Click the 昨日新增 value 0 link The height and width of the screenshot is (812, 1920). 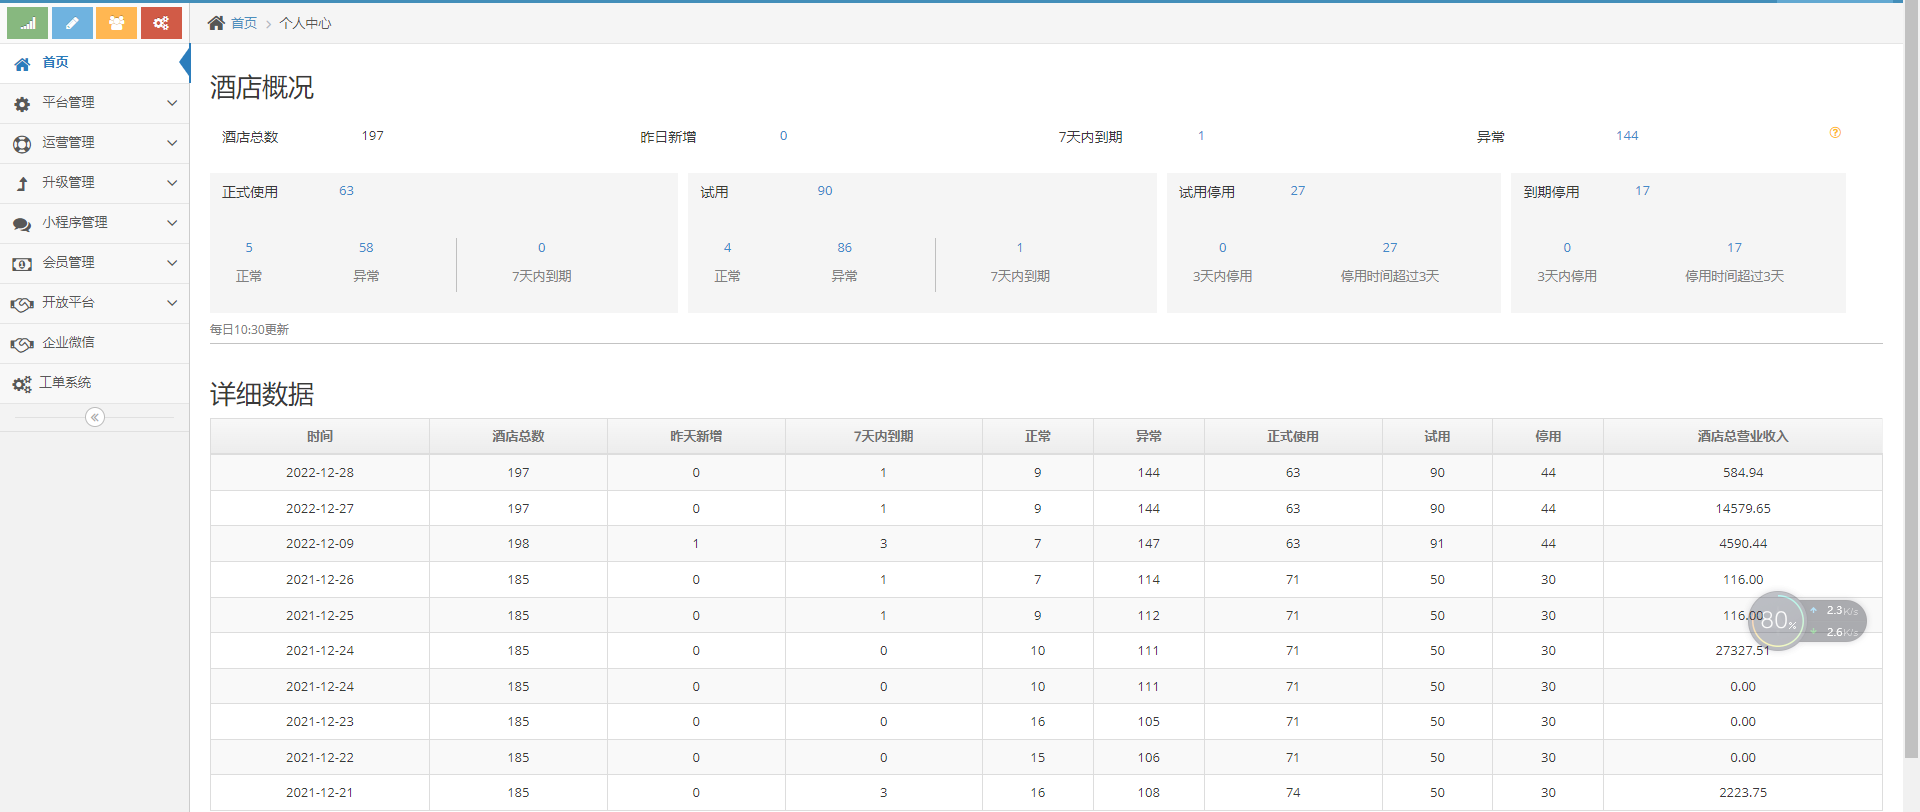tap(783, 136)
